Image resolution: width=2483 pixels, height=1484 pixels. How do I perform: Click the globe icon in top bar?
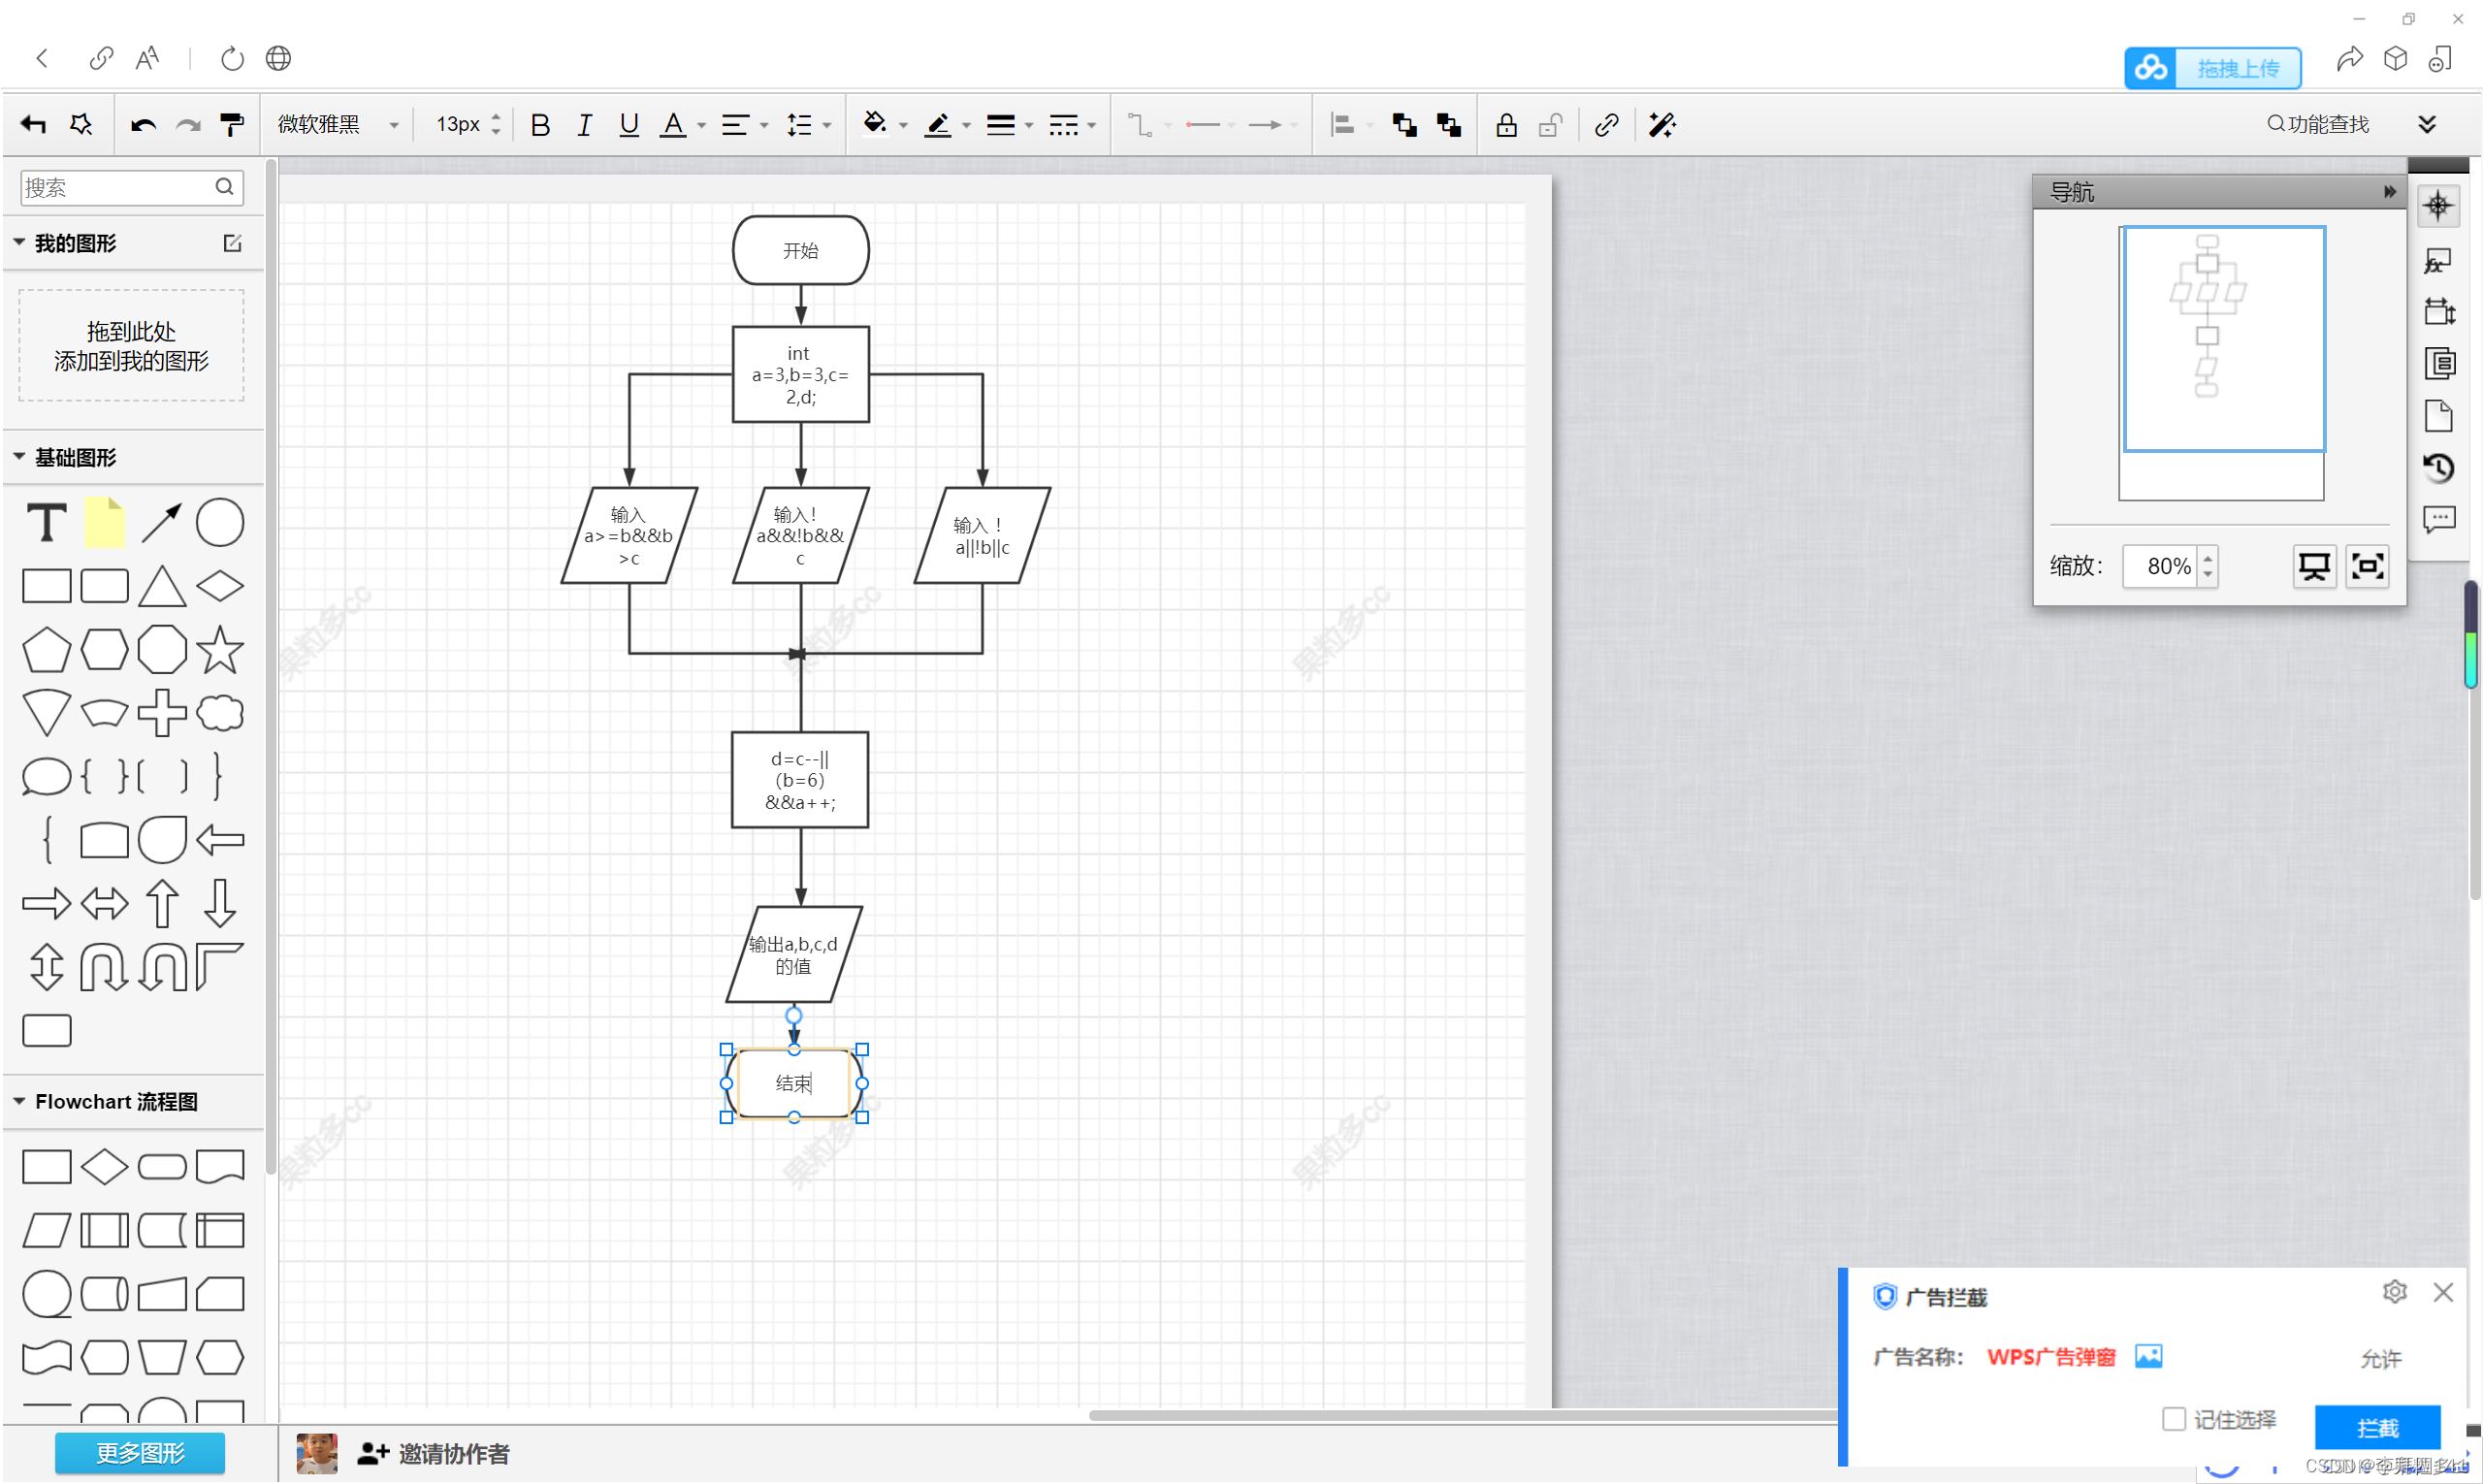[x=278, y=58]
